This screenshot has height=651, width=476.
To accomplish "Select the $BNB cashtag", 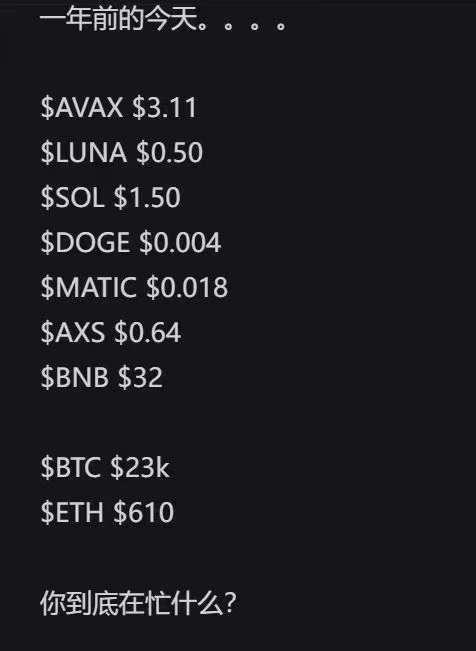I will [75, 377].
